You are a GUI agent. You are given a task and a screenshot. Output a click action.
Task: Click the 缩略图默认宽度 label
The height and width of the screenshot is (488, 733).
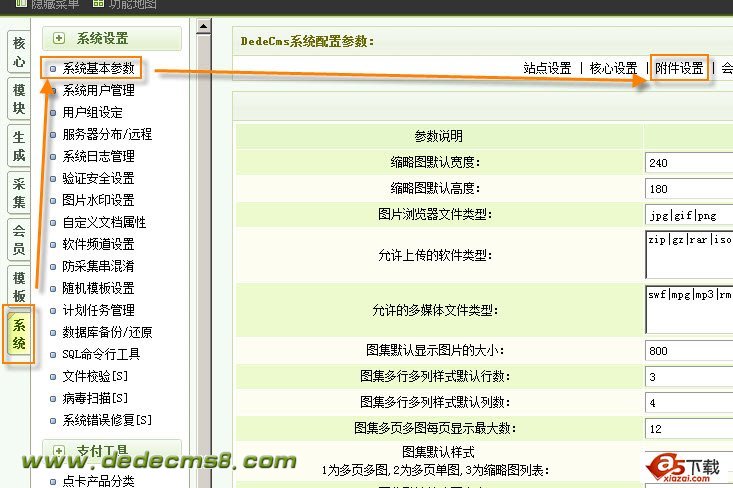(435, 162)
